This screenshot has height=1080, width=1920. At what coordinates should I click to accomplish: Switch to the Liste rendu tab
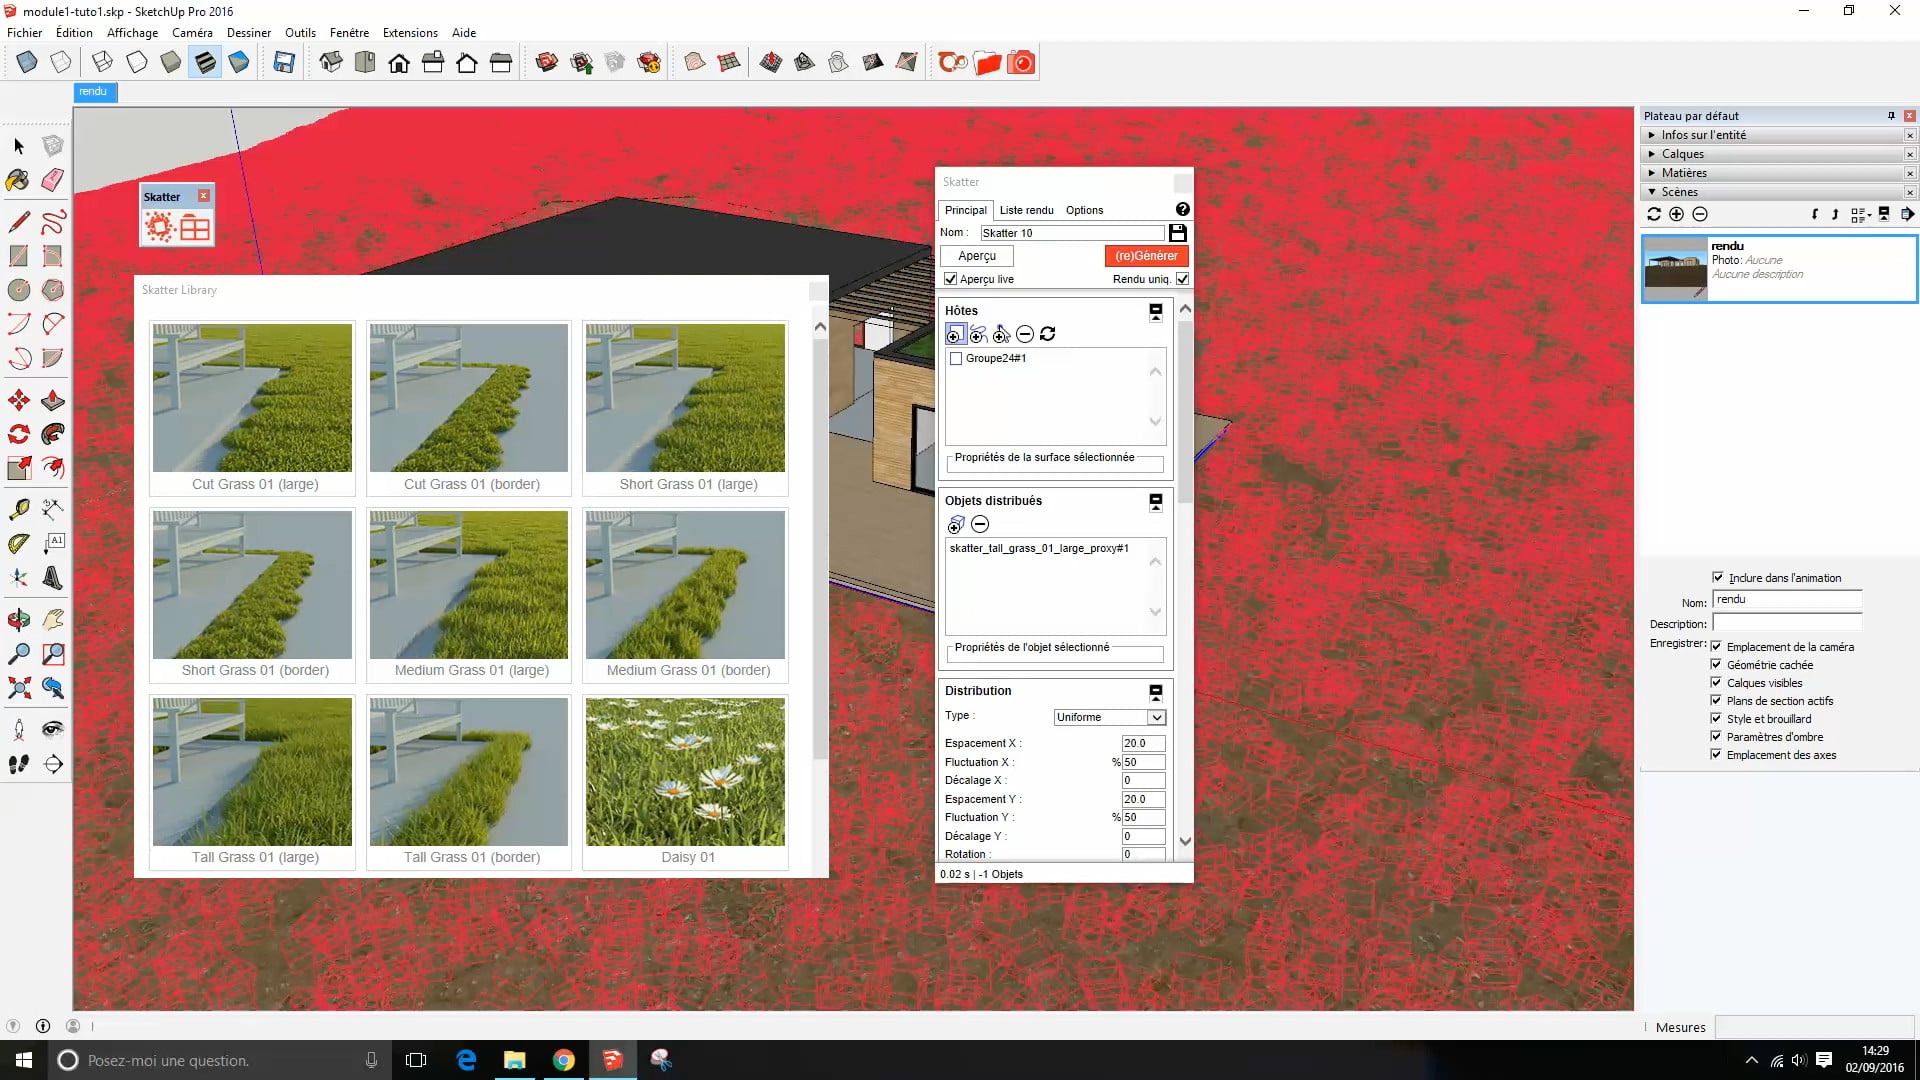tap(1026, 210)
